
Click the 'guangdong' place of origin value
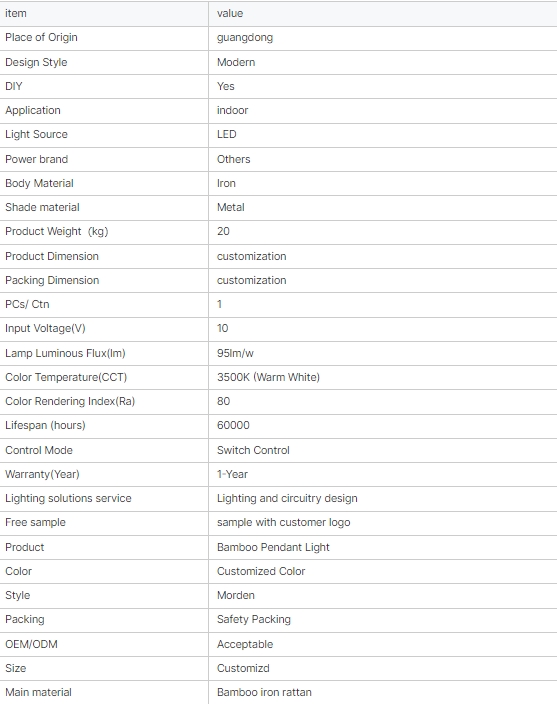click(245, 38)
